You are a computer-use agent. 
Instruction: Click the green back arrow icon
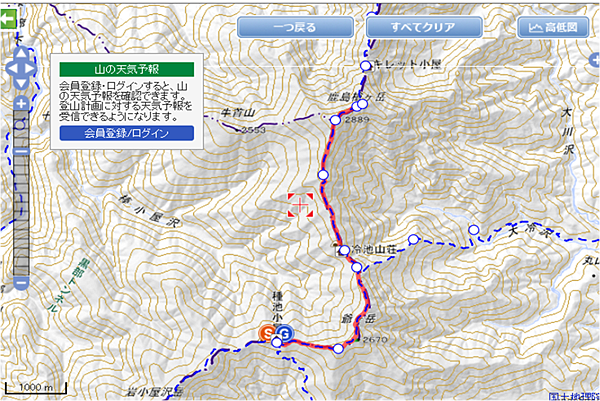click(x=8, y=19)
